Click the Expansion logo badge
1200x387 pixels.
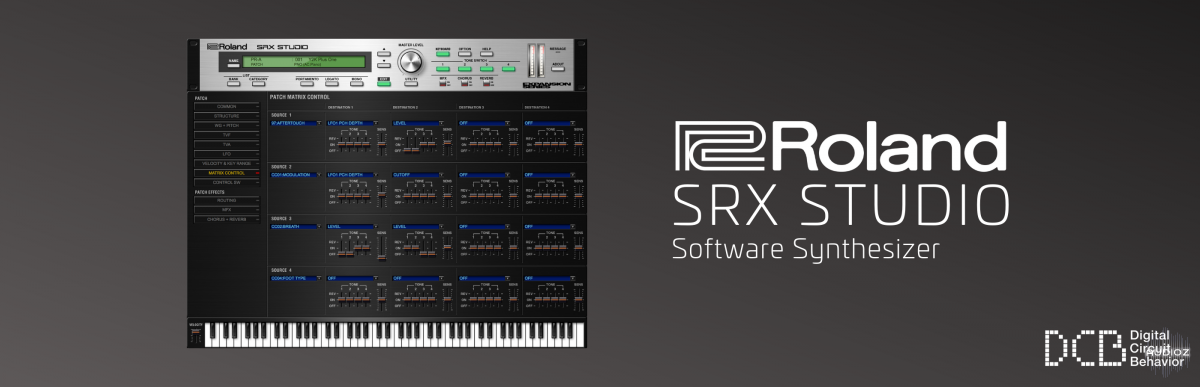(x=547, y=85)
